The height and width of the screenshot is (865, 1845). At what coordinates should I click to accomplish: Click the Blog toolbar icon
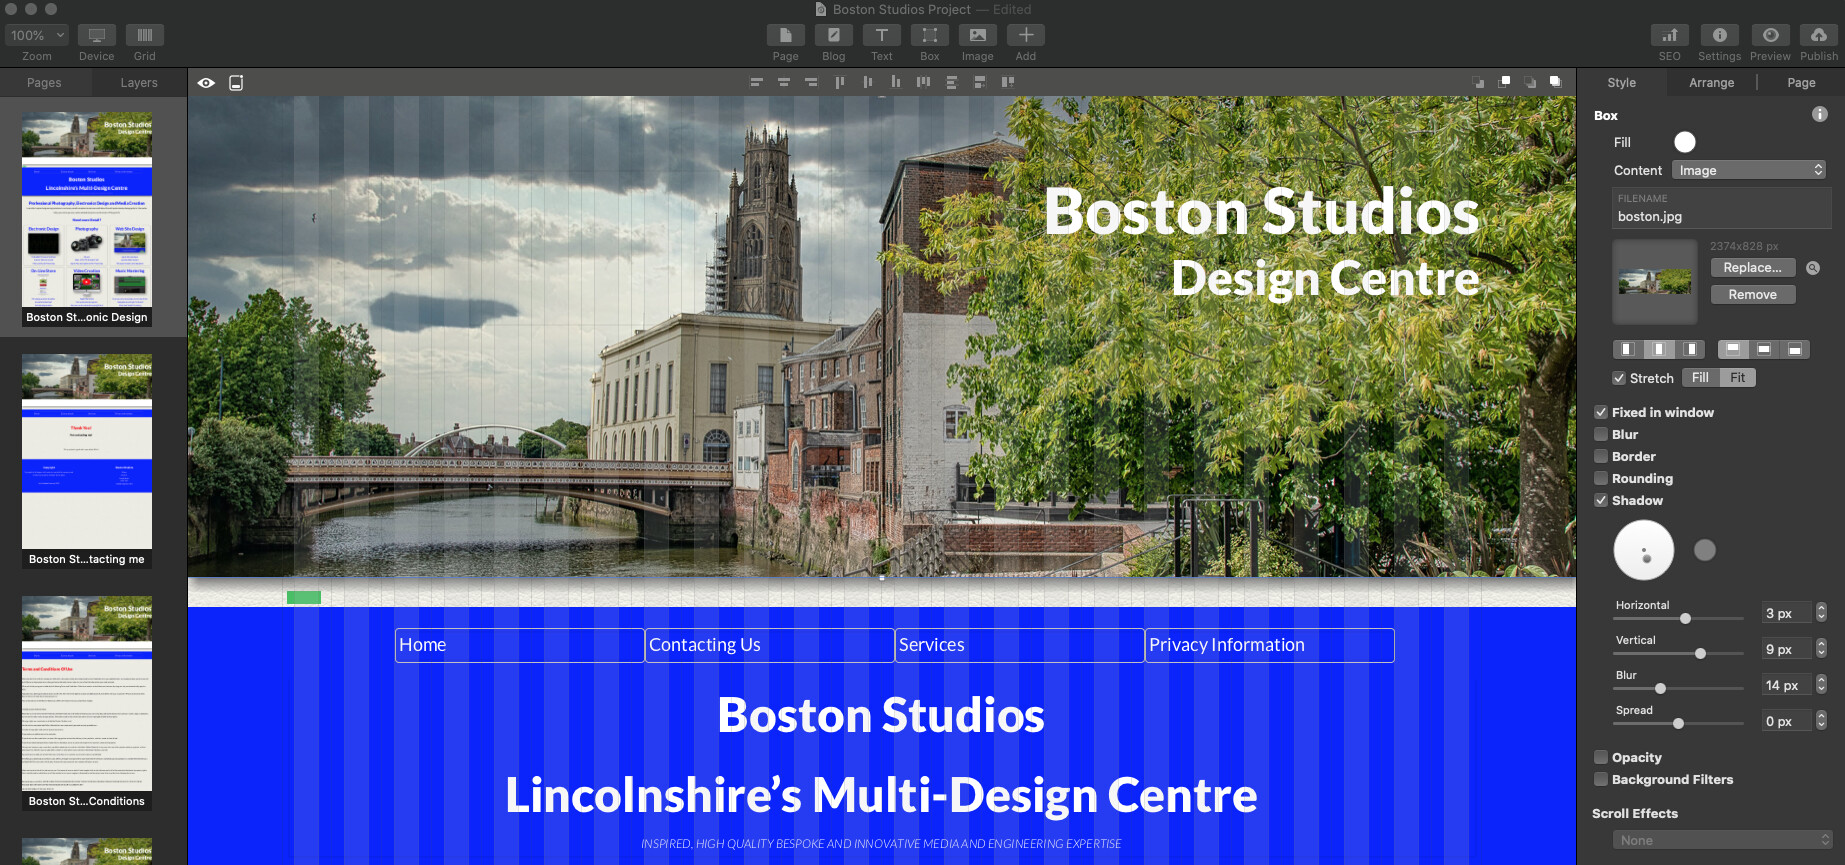click(834, 35)
